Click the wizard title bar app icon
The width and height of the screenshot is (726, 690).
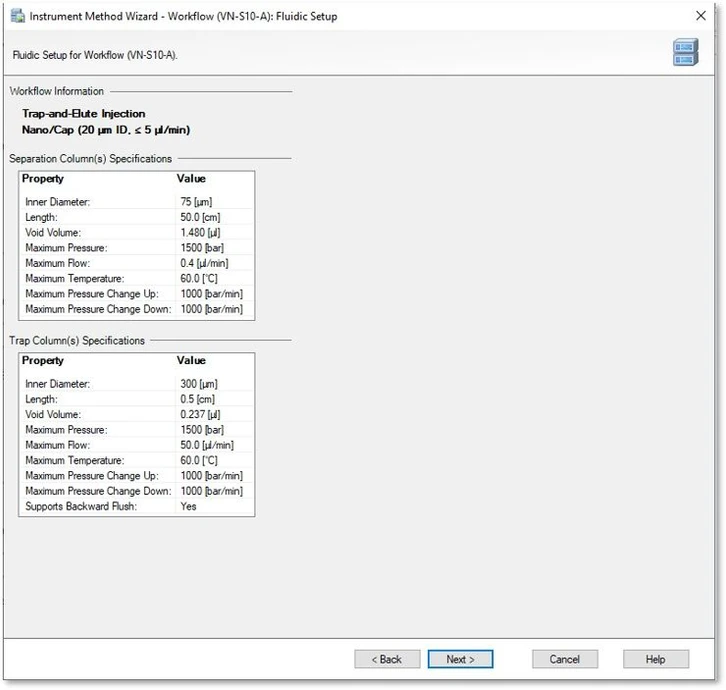(17, 17)
